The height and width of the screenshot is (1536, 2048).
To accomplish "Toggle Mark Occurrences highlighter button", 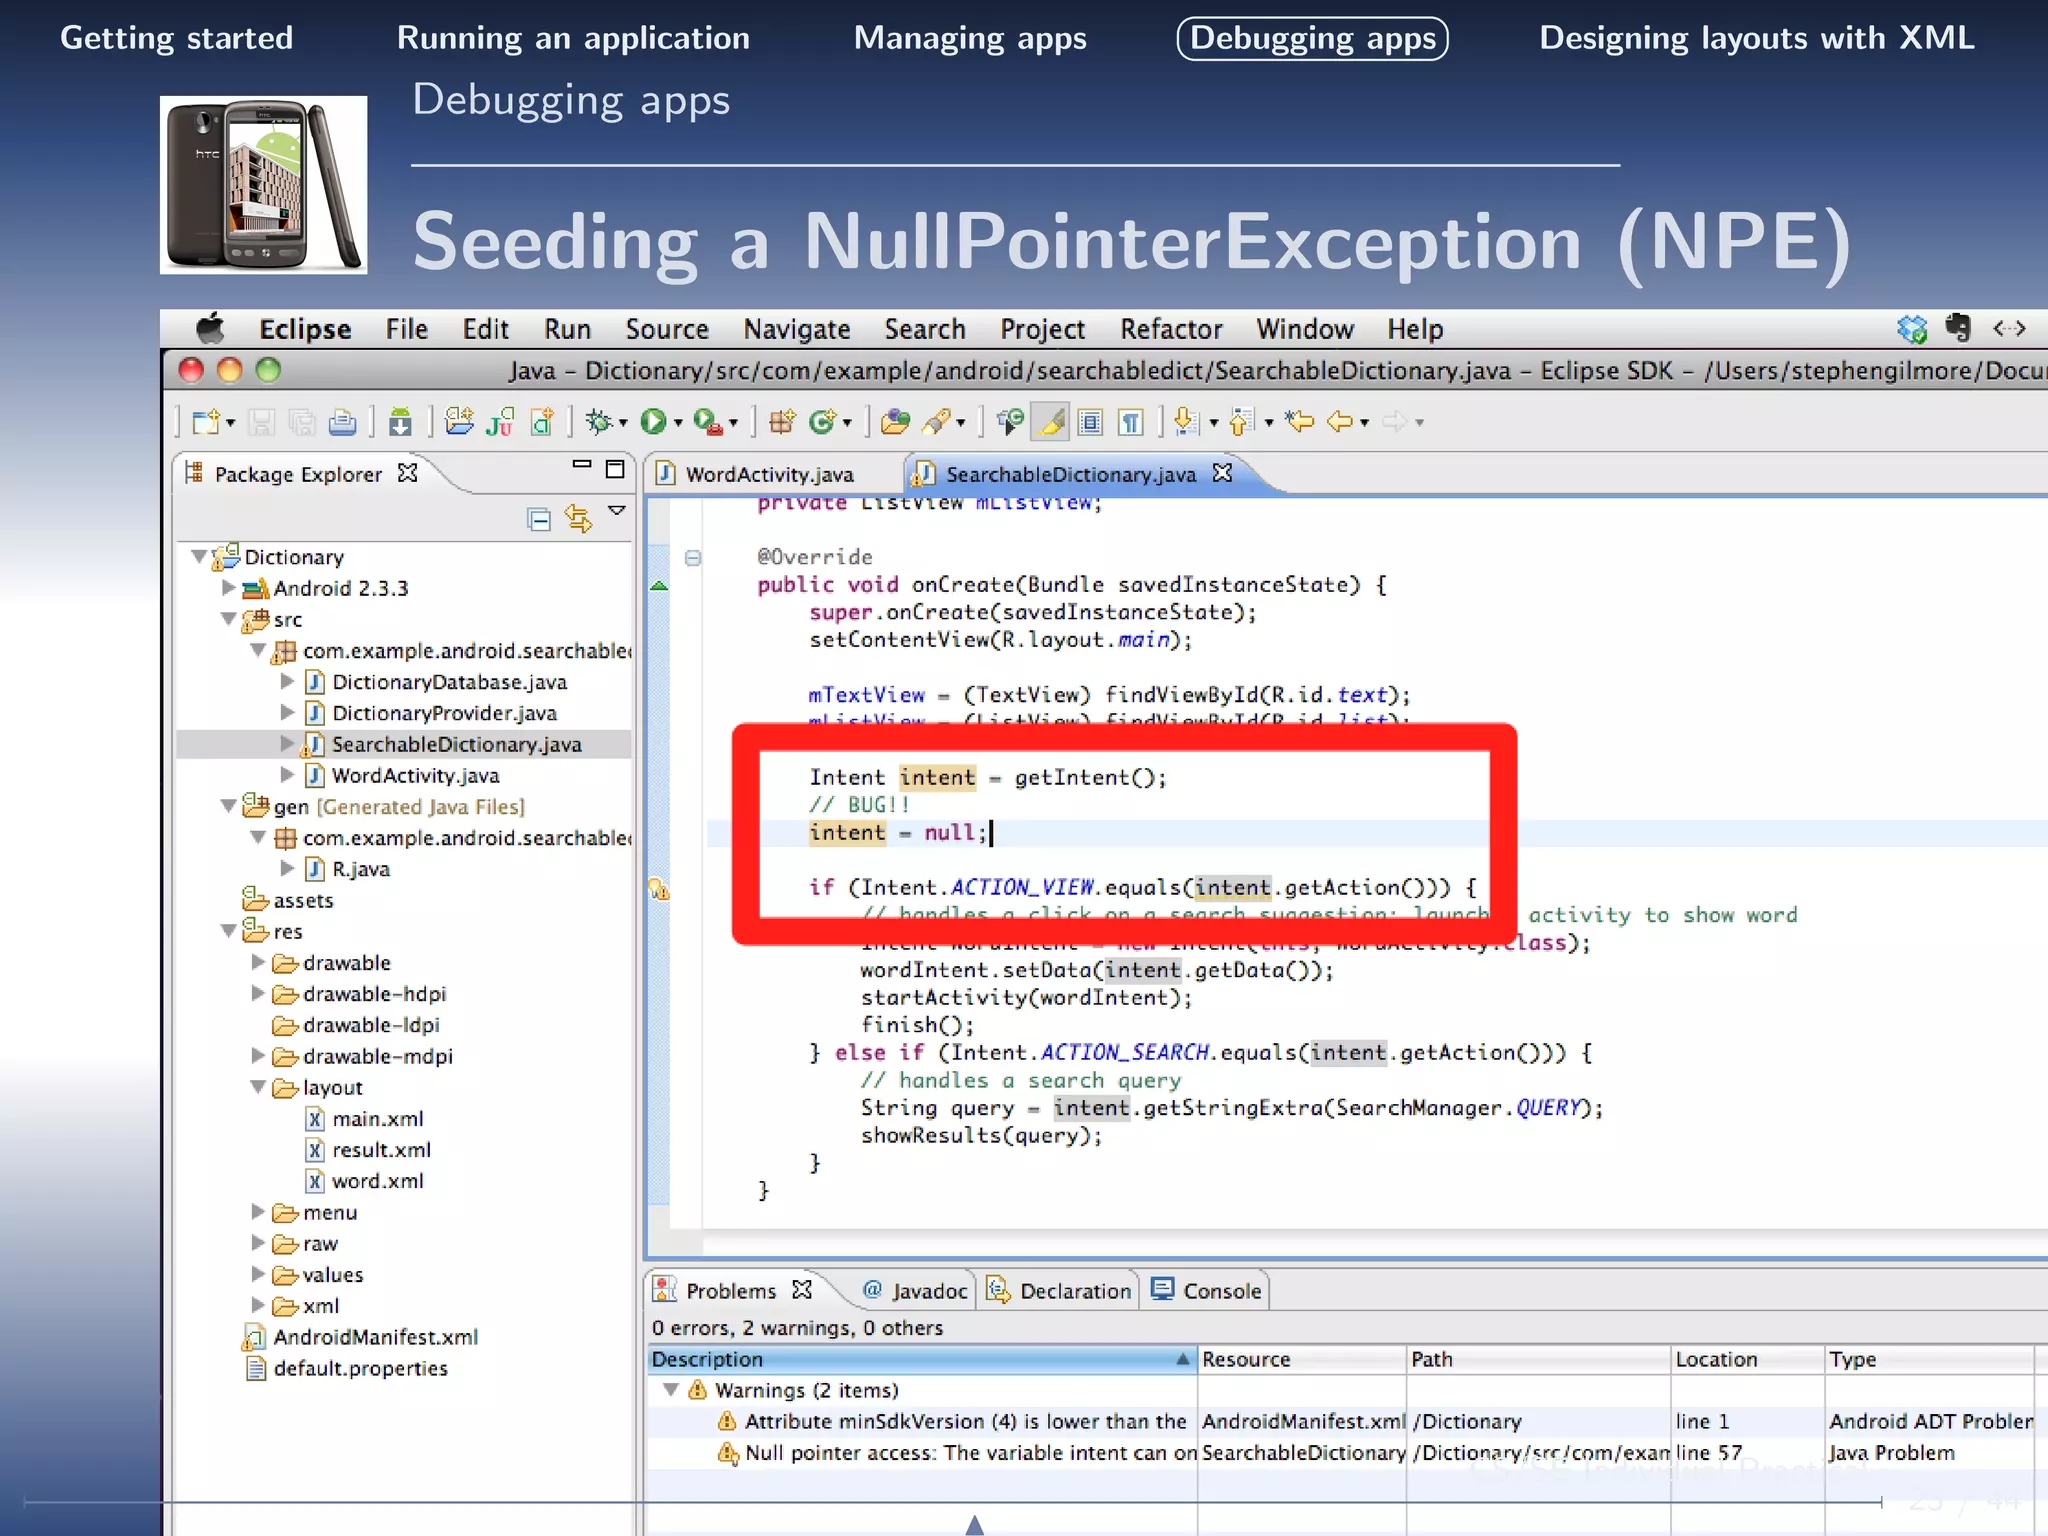I will pos(1051,422).
